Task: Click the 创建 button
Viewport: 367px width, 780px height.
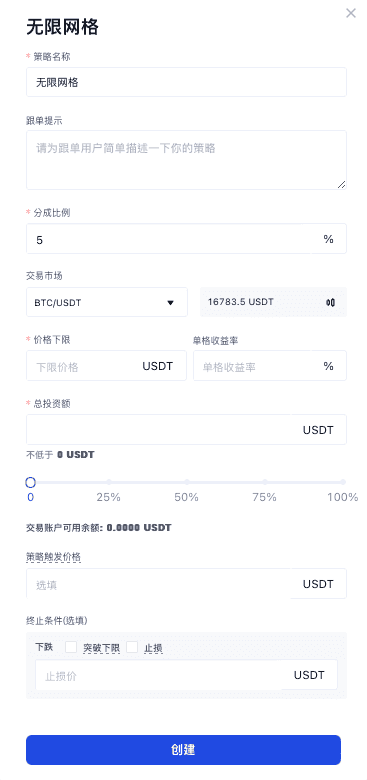Action: (x=184, y=750)
